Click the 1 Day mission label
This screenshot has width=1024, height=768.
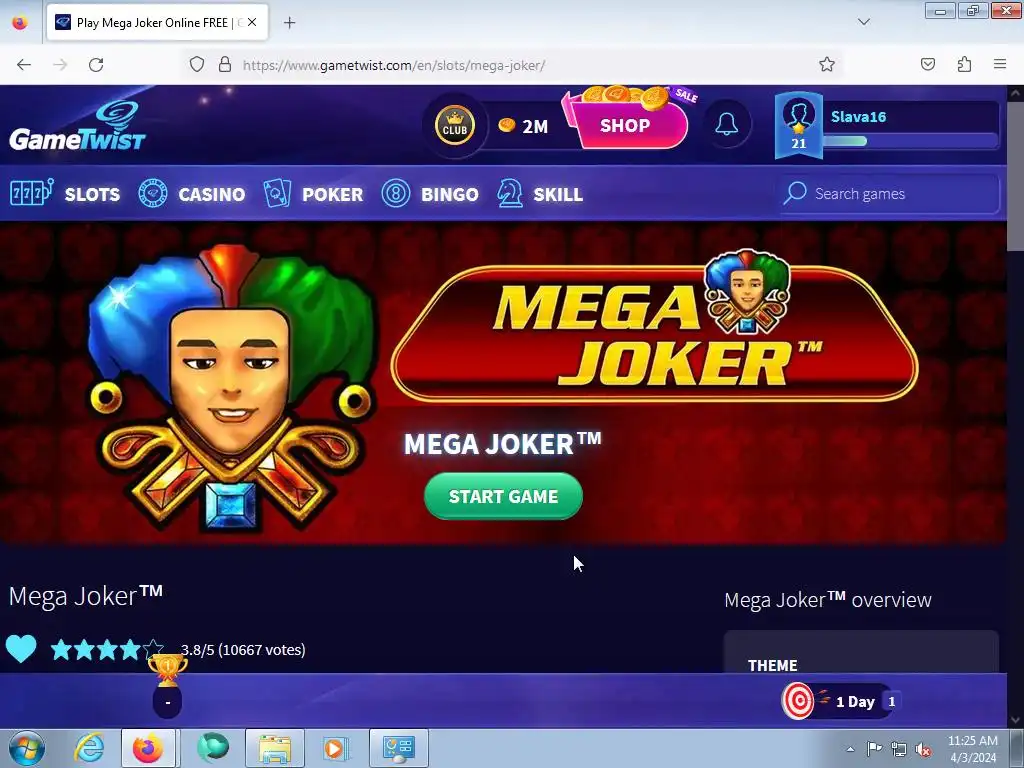coord(855,702)
